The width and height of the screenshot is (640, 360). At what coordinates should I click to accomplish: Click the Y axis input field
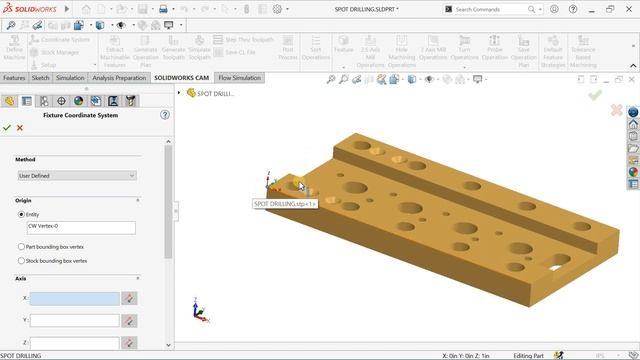[x=75, y=321]
